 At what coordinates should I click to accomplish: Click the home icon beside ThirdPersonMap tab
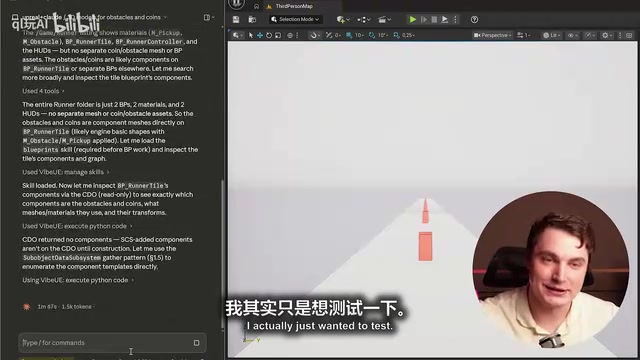pyautogui.click(x=256, y=6)
